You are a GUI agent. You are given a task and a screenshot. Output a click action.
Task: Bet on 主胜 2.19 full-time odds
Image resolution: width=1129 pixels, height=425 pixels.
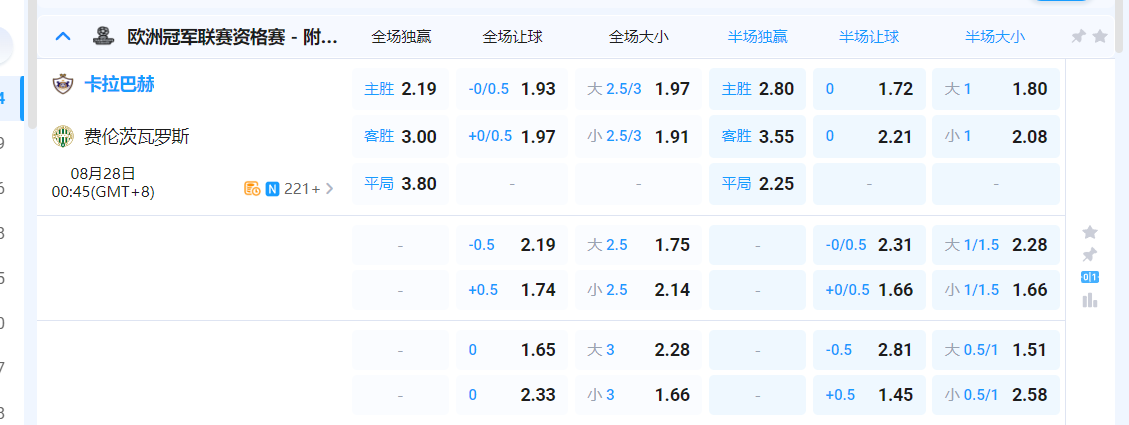pos(401,89)
